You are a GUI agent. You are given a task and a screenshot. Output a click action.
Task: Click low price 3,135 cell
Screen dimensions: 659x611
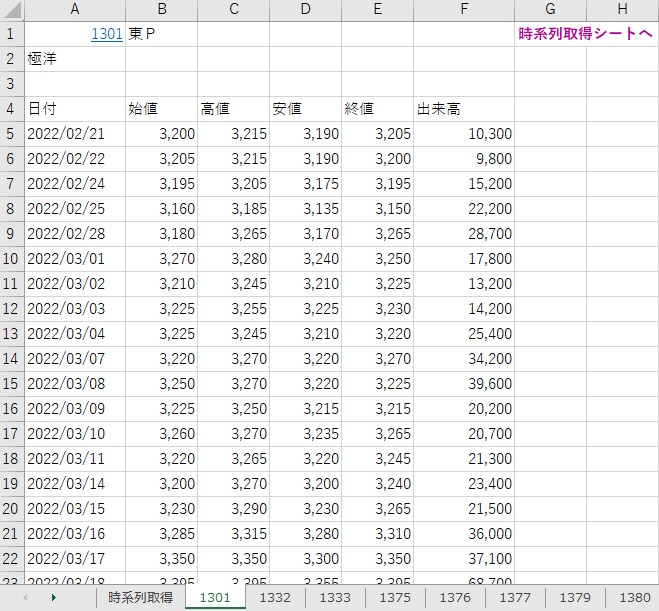point(306,209)
